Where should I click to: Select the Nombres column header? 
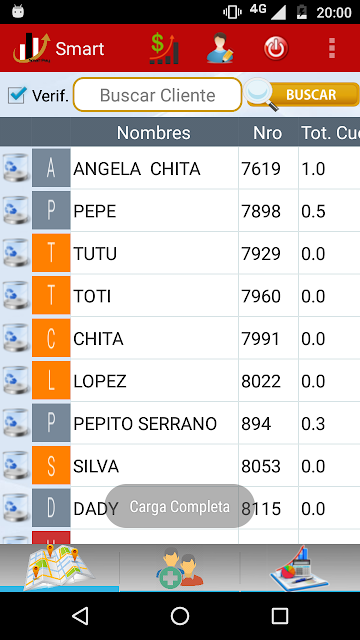154,133
